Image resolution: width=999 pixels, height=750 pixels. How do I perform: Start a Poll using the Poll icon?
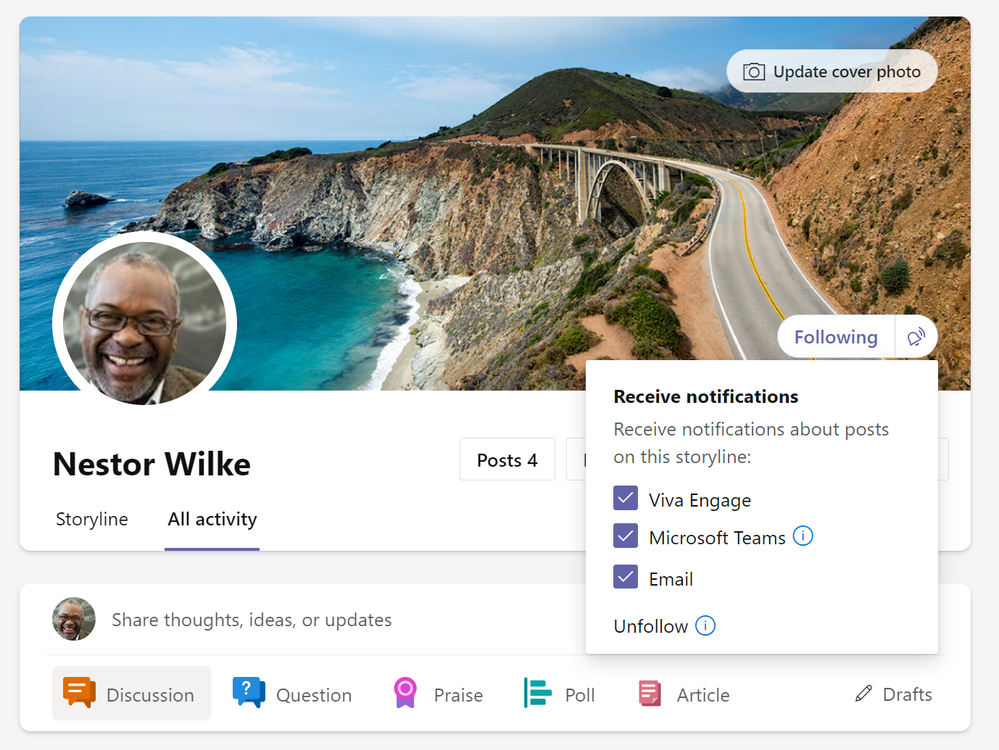pos(538,693)
